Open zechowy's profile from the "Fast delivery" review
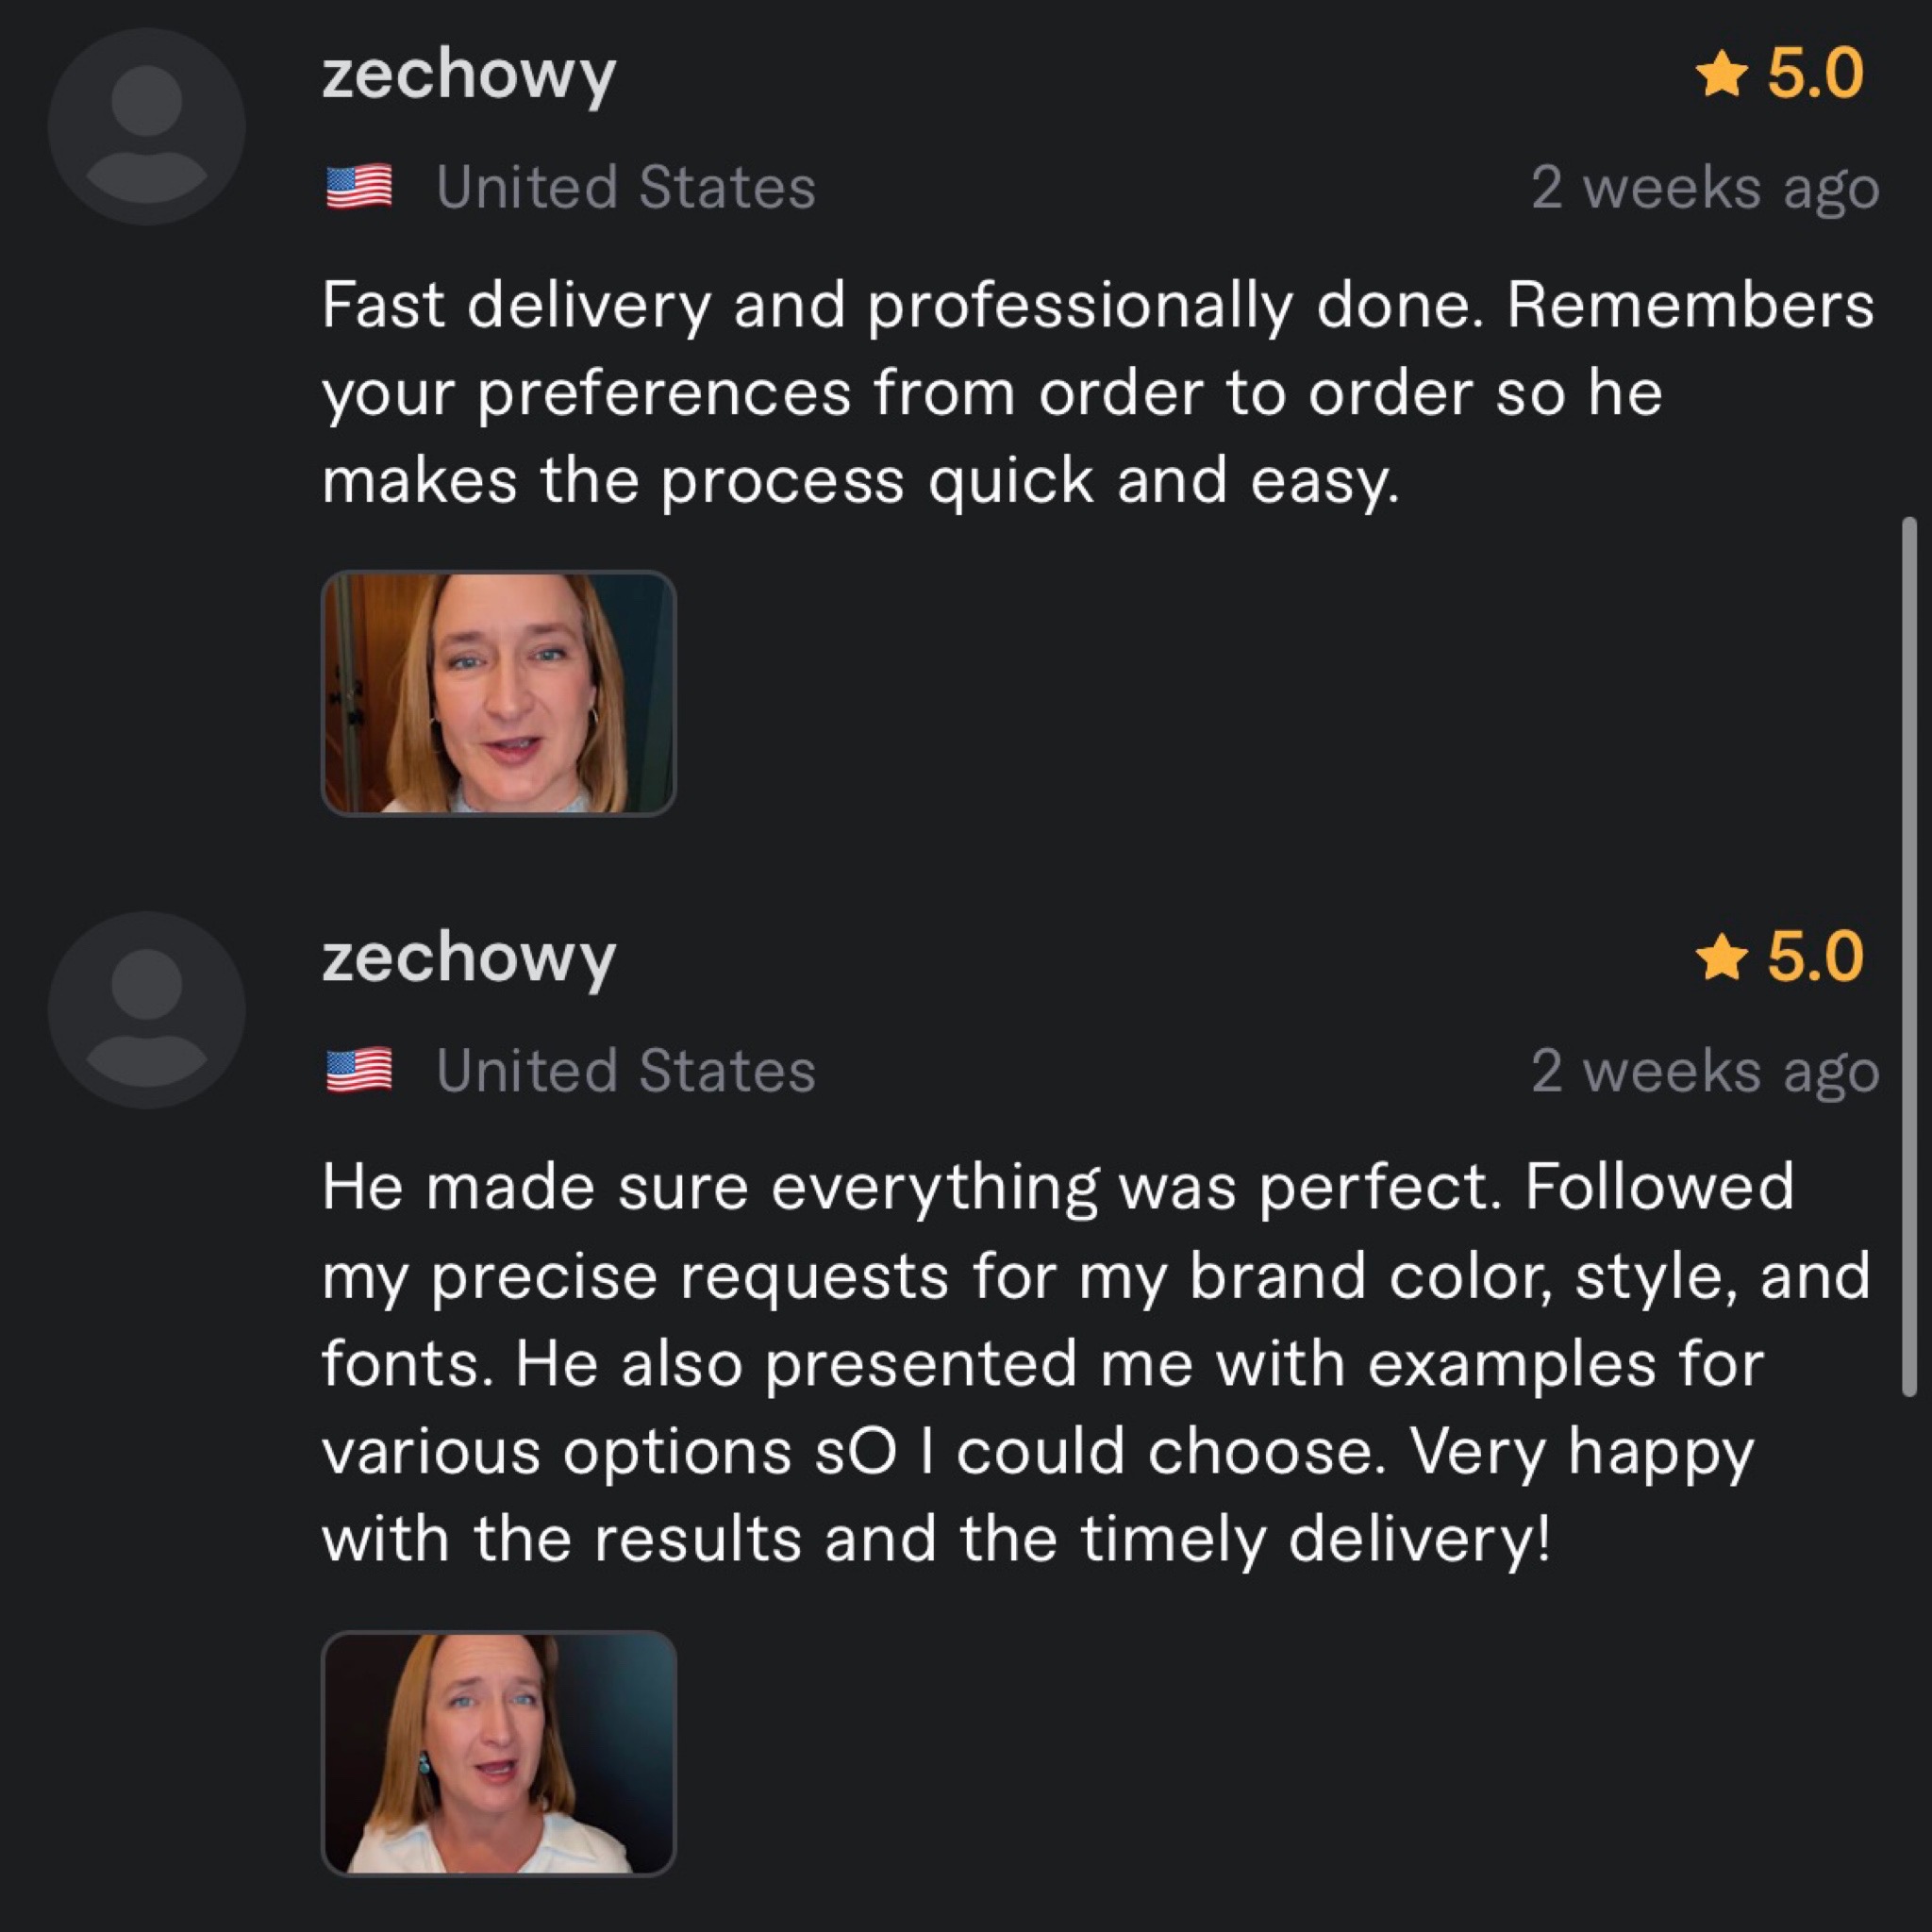Image resolution: width=1932 pixels, height=1932 pixels. (x=468, y=75)
